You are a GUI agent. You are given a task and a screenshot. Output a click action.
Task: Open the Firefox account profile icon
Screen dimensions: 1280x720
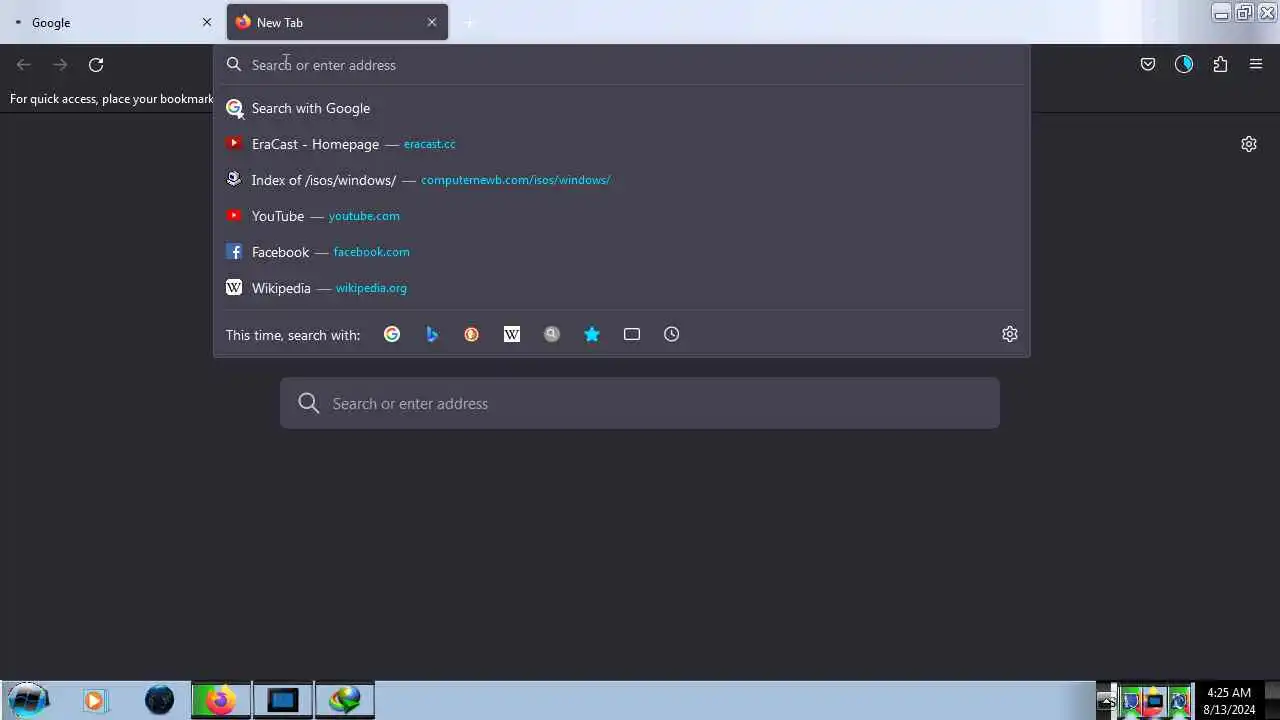1184,64
